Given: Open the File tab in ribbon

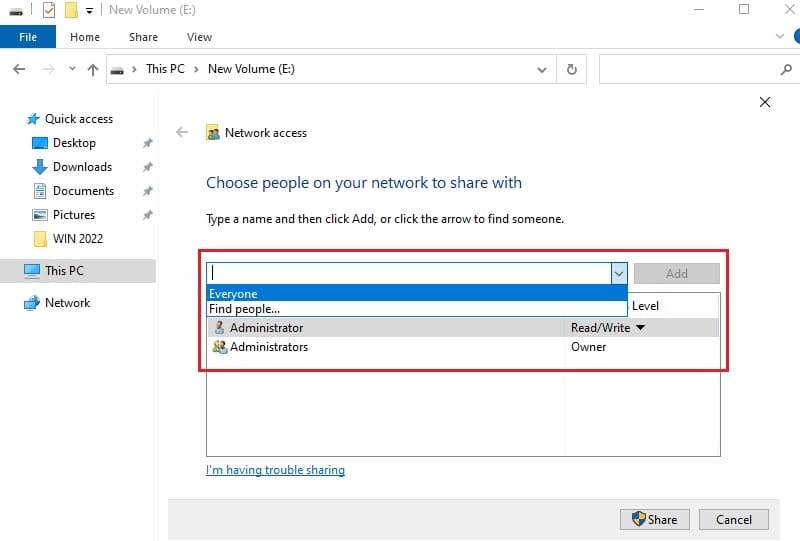Looking at the screenshot, I should point(28,37).
